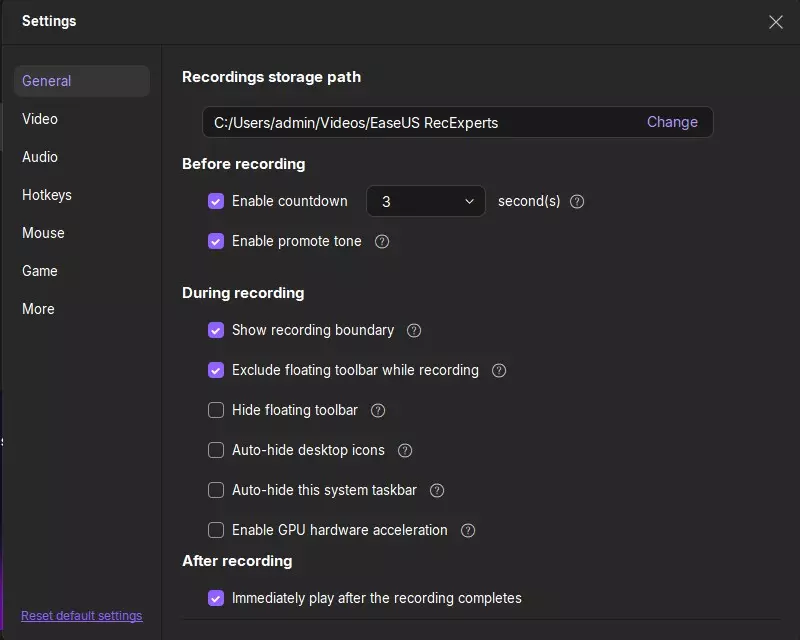Disable Show recording boundary
Image resolution: width=800 pixels, height=640 pixels.
216,330
